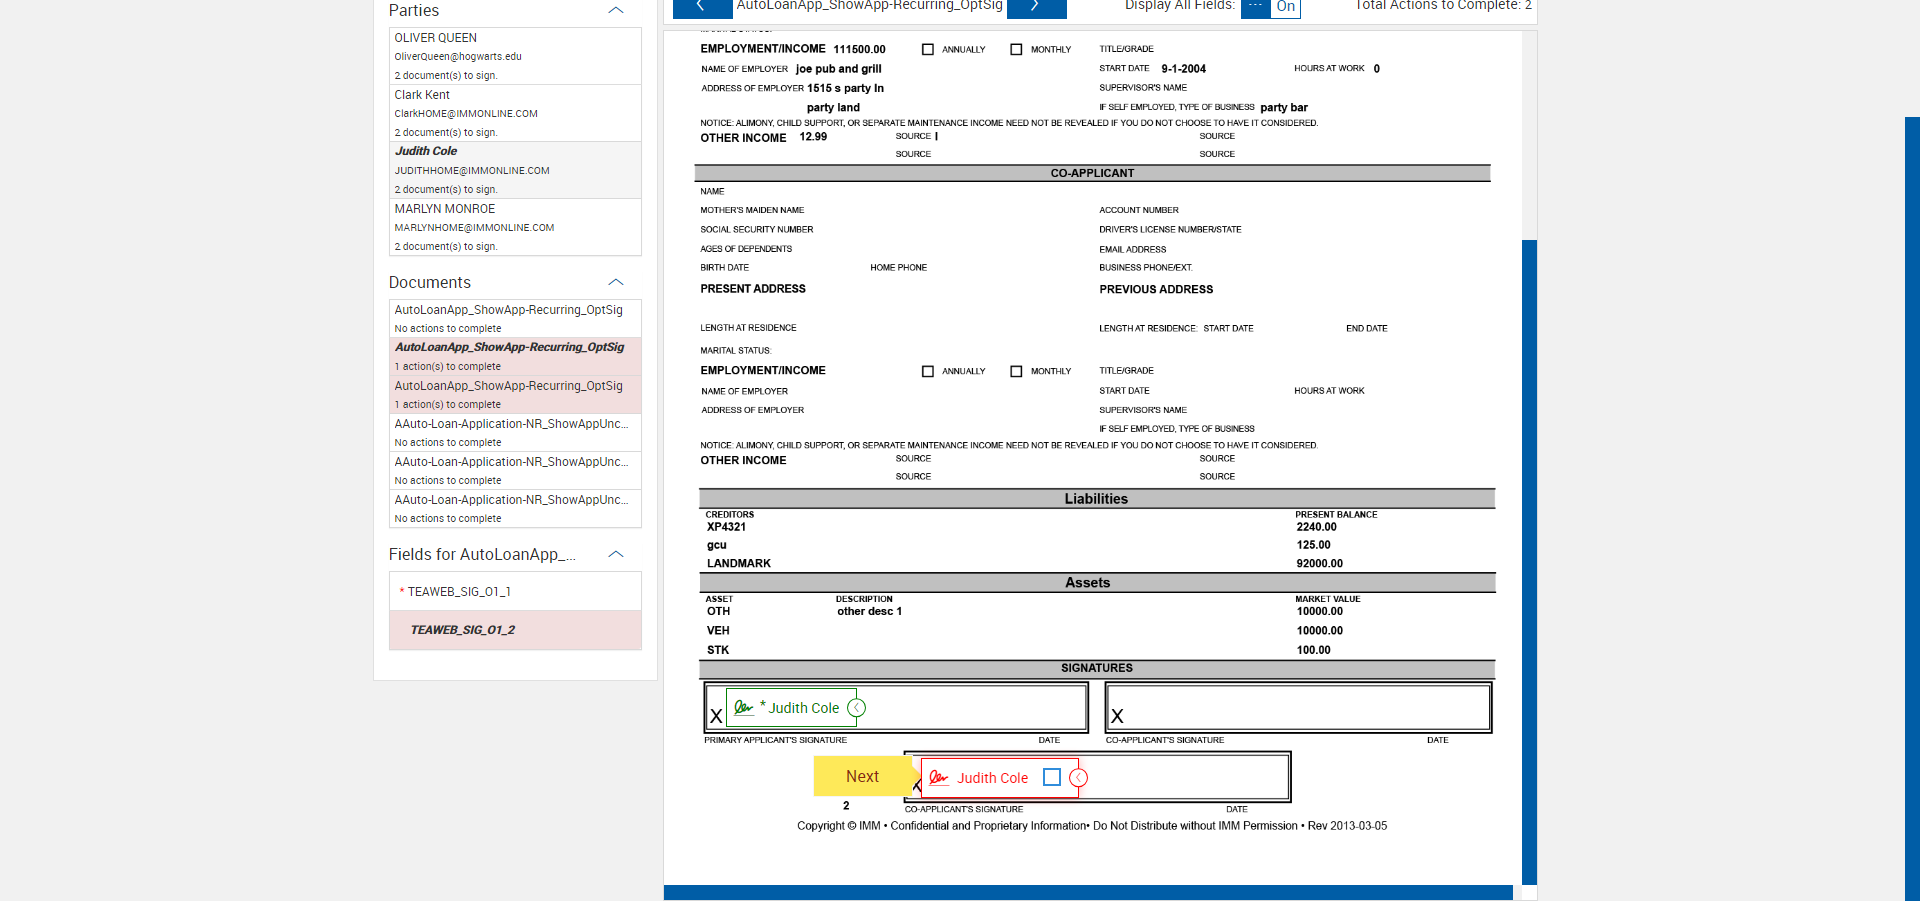Click the present balance 92000.00

pyautogui.click(x=1320, y=564)
